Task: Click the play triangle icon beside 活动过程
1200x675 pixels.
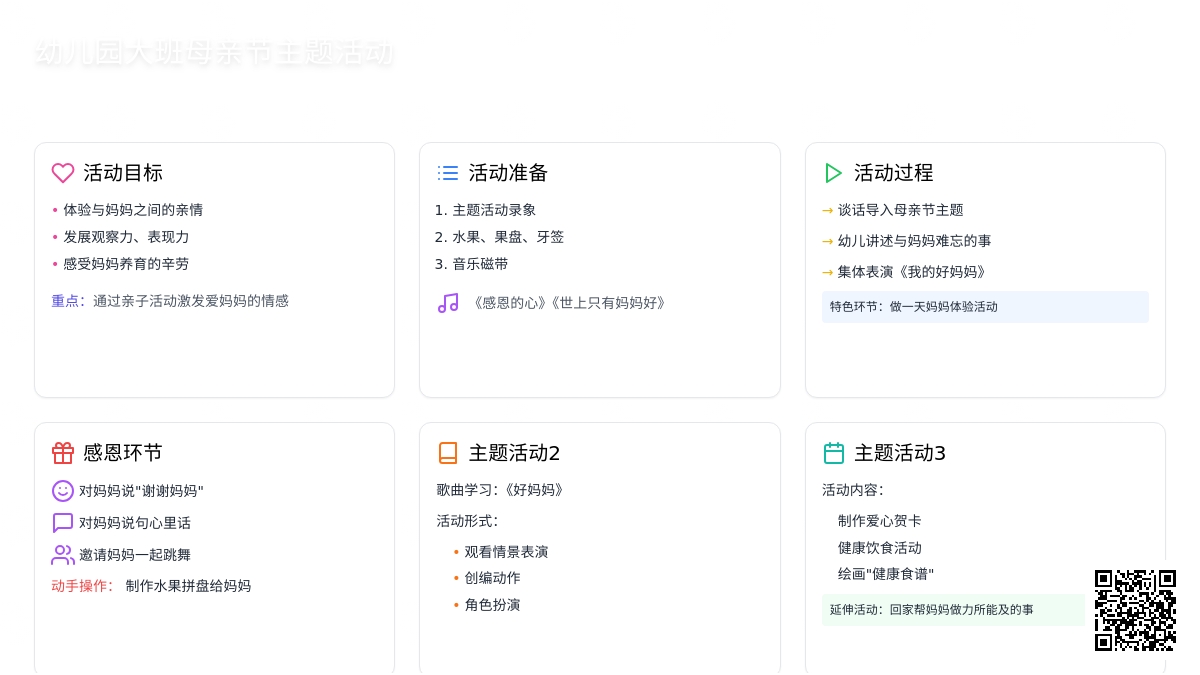Action: (833, 173)
